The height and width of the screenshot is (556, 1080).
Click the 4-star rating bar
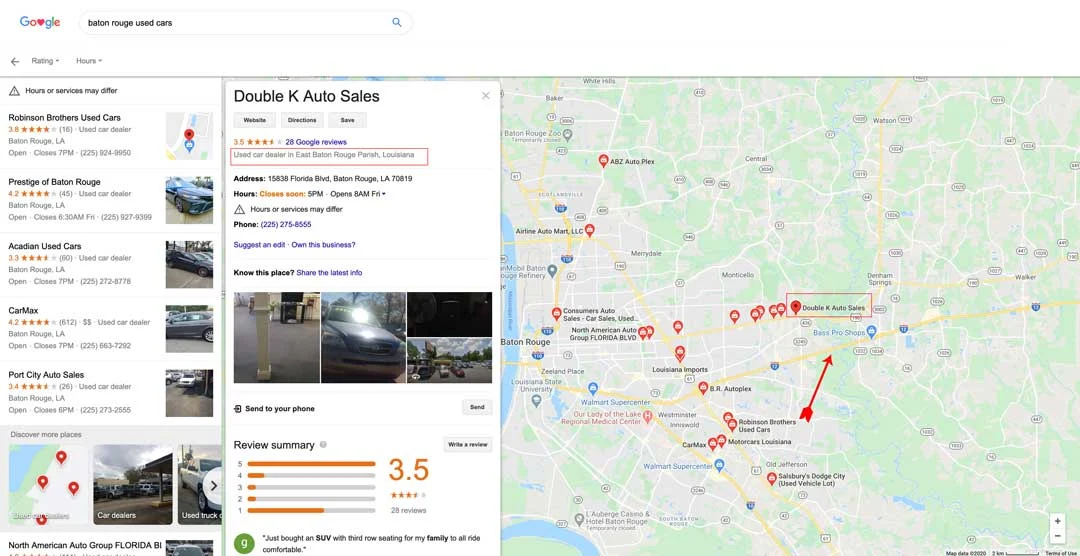pyautogui.click(x=311, y=475)
